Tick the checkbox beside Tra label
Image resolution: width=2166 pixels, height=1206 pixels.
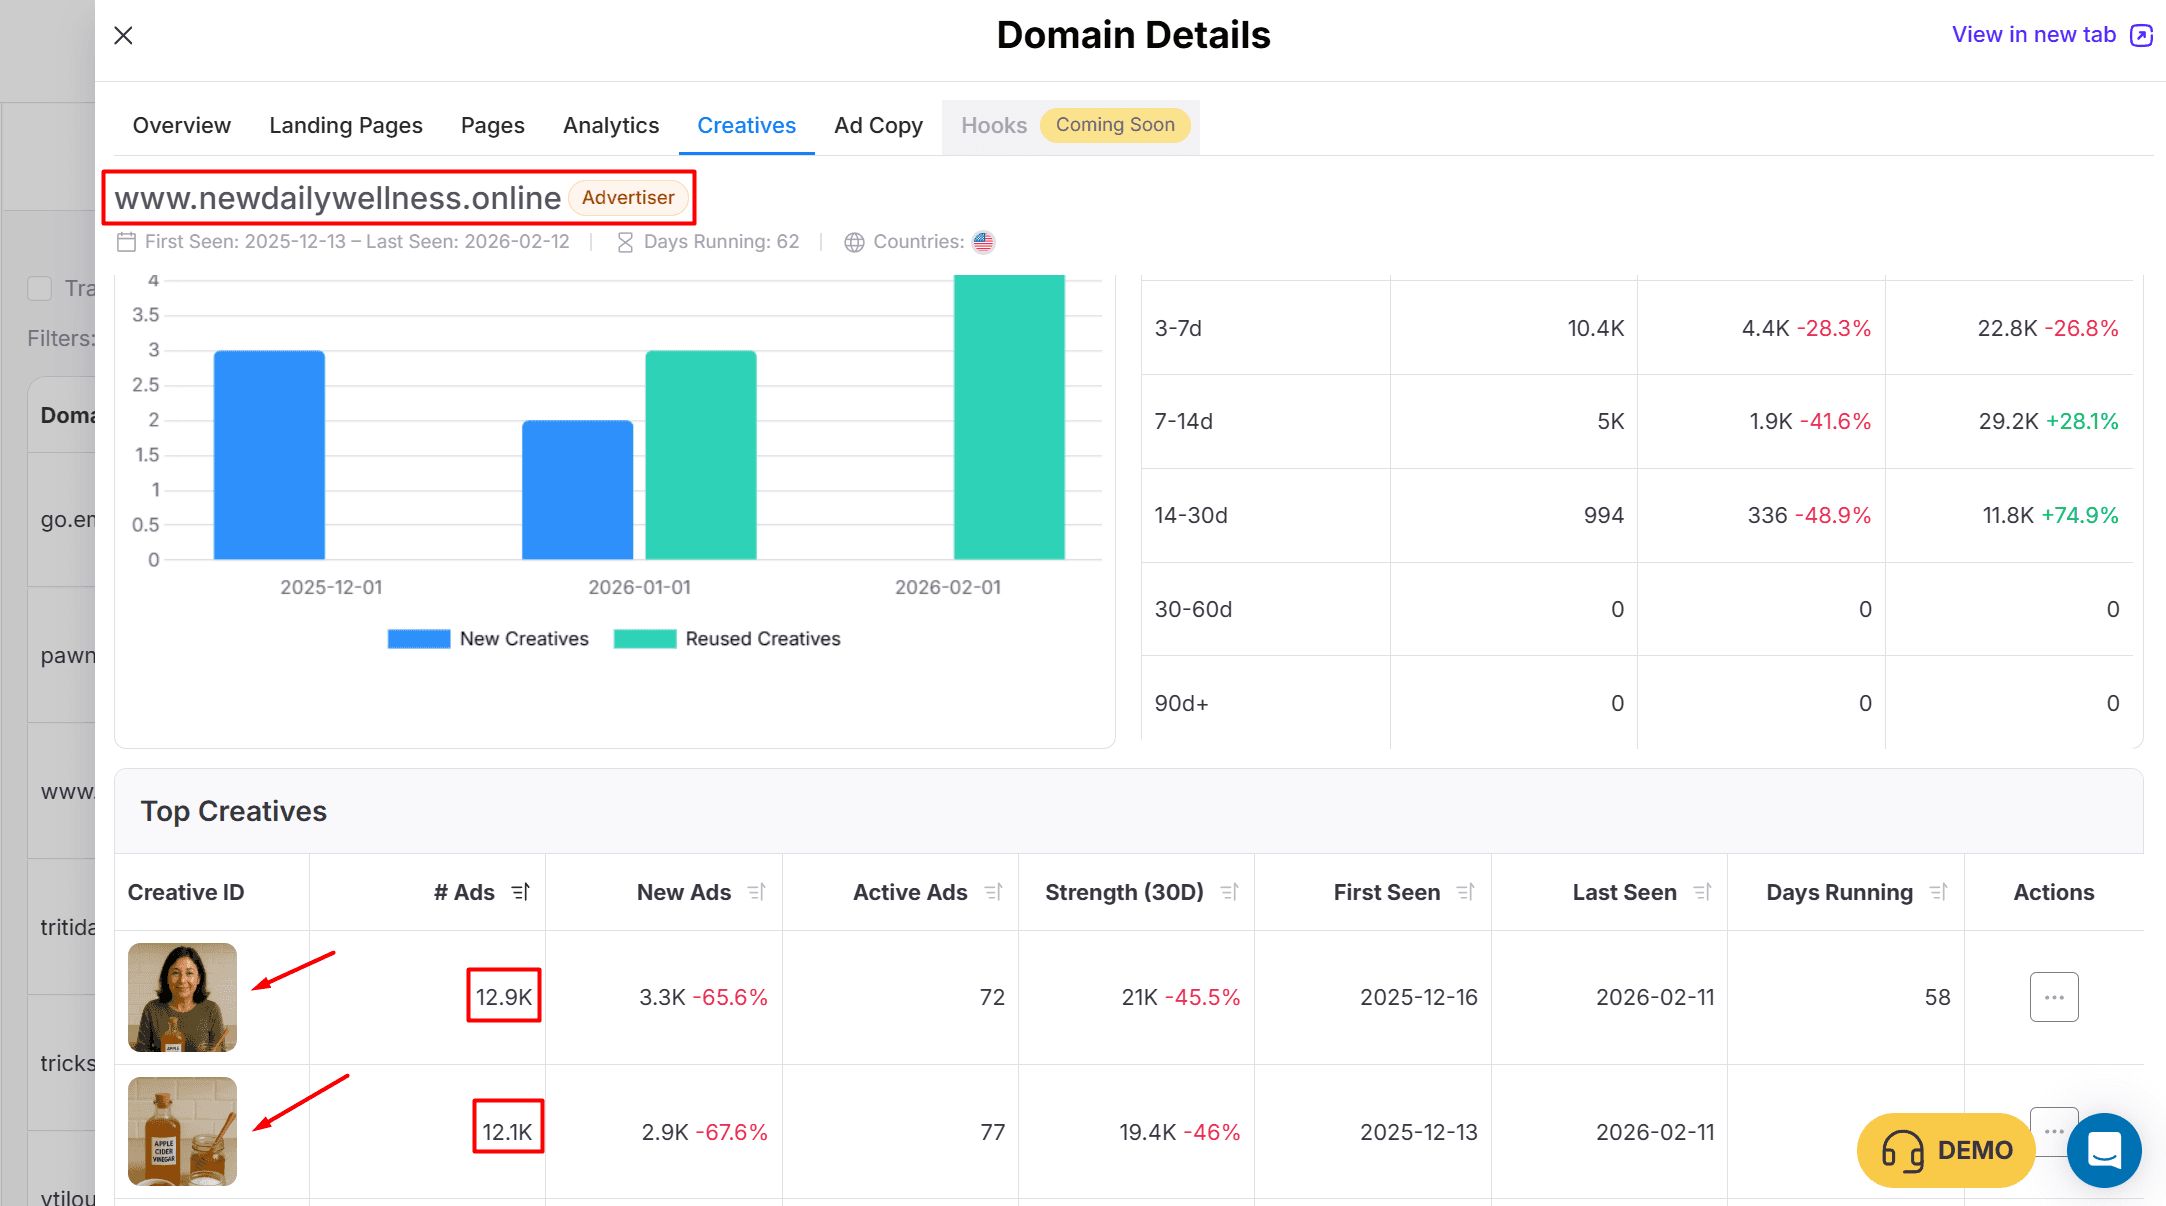click(x=40, y=289)
